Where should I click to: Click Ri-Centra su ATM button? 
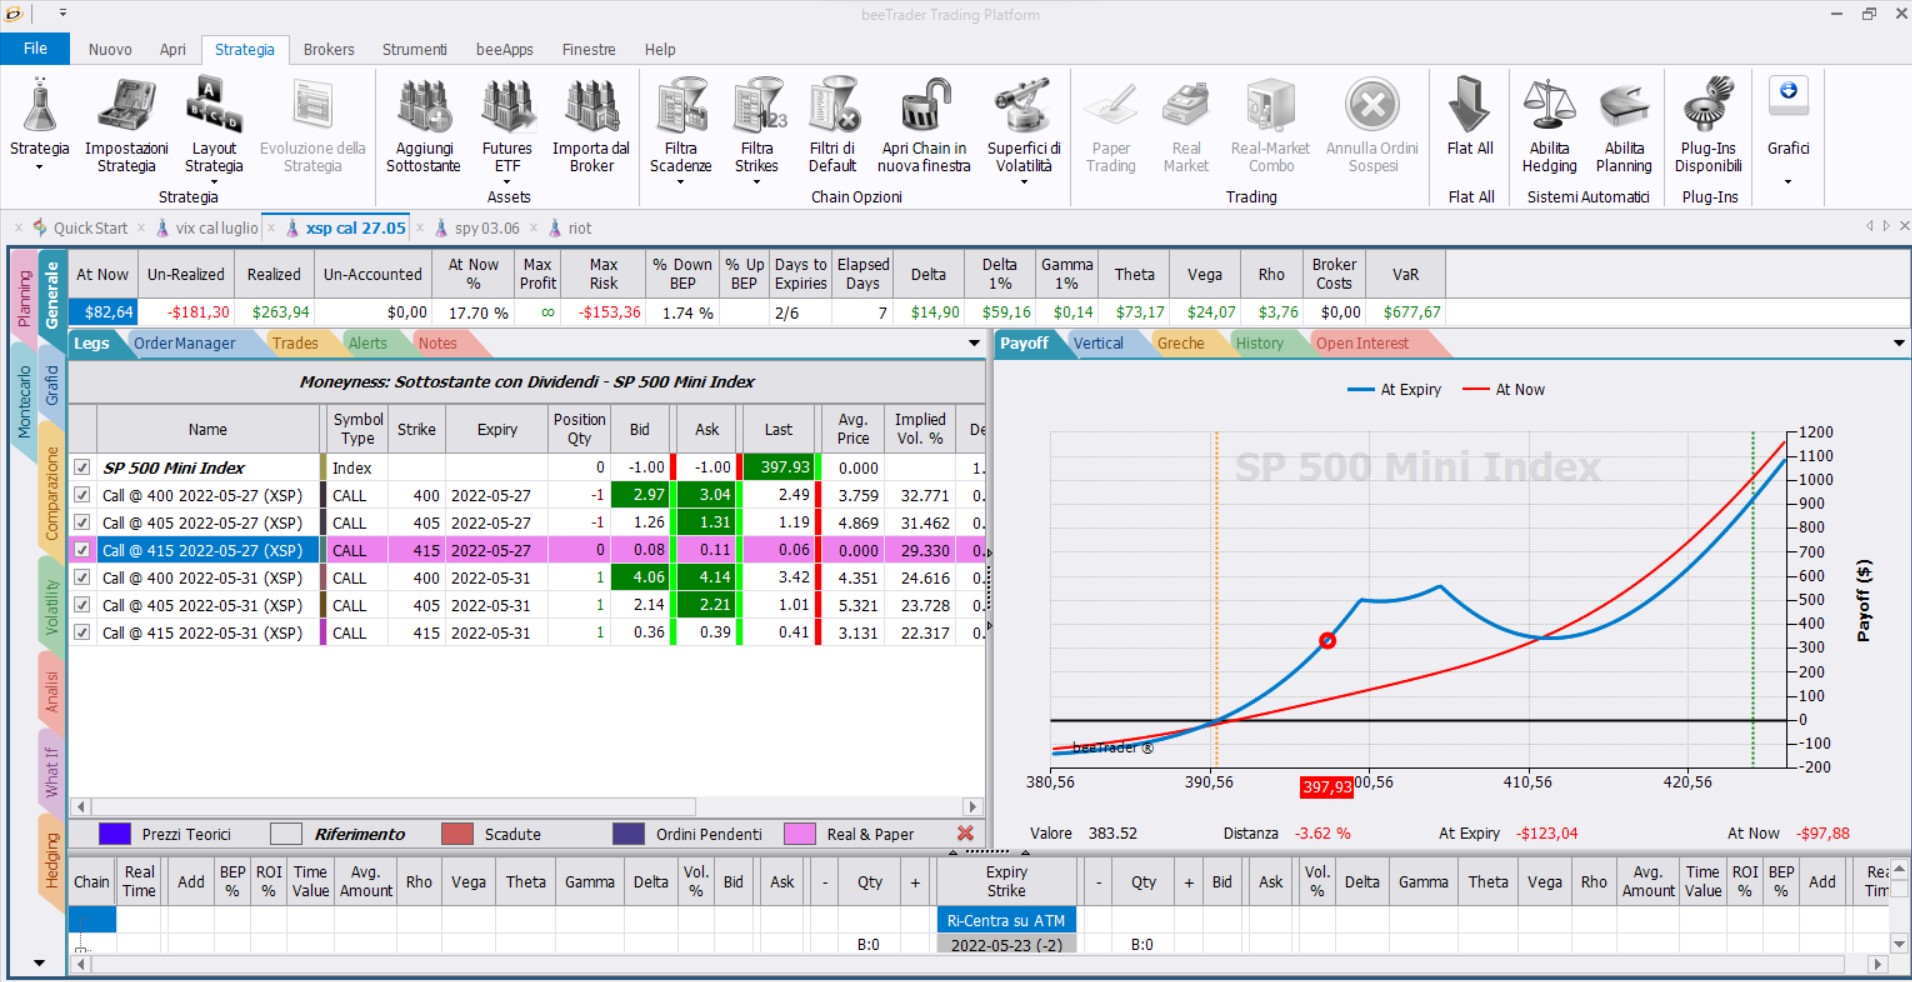tap(1006, 920)
